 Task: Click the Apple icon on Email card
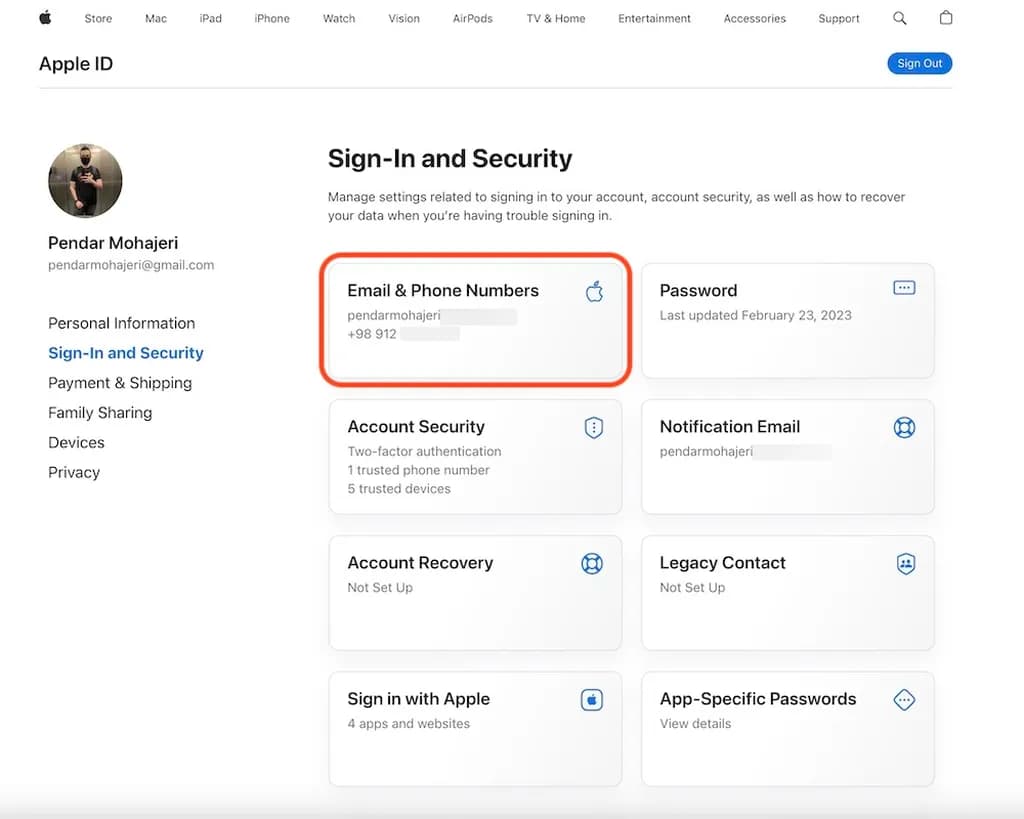tap(594, 291)
